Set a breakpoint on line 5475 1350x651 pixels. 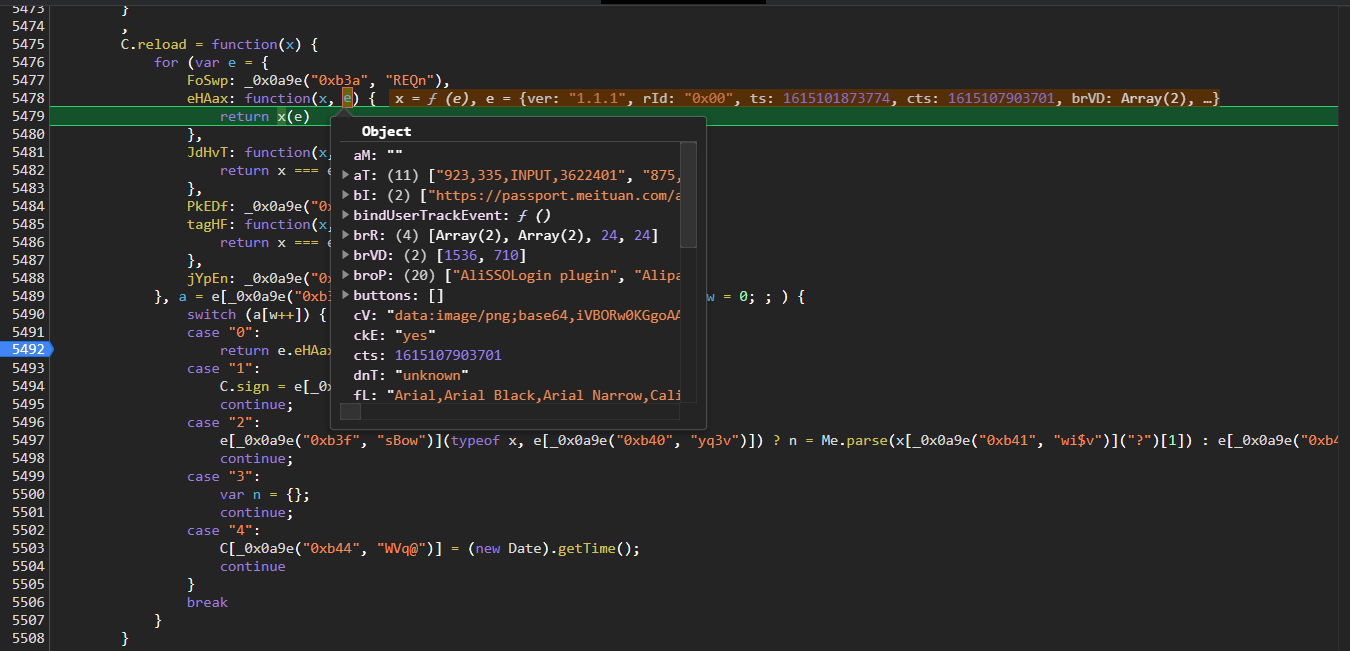pyautogui.click(x=27, y=44)
